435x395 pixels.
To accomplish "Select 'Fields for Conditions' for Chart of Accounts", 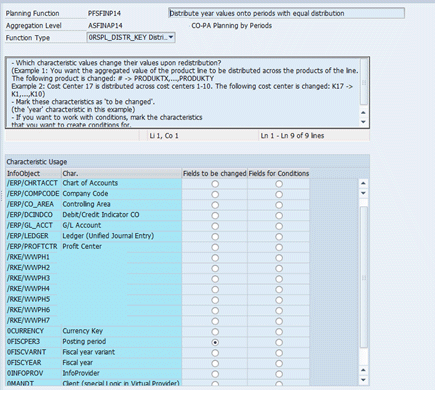I will tap(279, 184).
